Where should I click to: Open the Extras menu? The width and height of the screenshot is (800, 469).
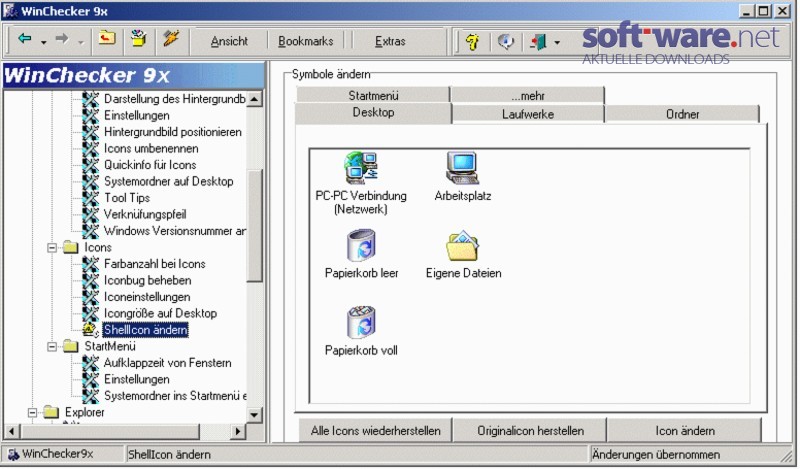pyautogui.click(x=390, y=41)
